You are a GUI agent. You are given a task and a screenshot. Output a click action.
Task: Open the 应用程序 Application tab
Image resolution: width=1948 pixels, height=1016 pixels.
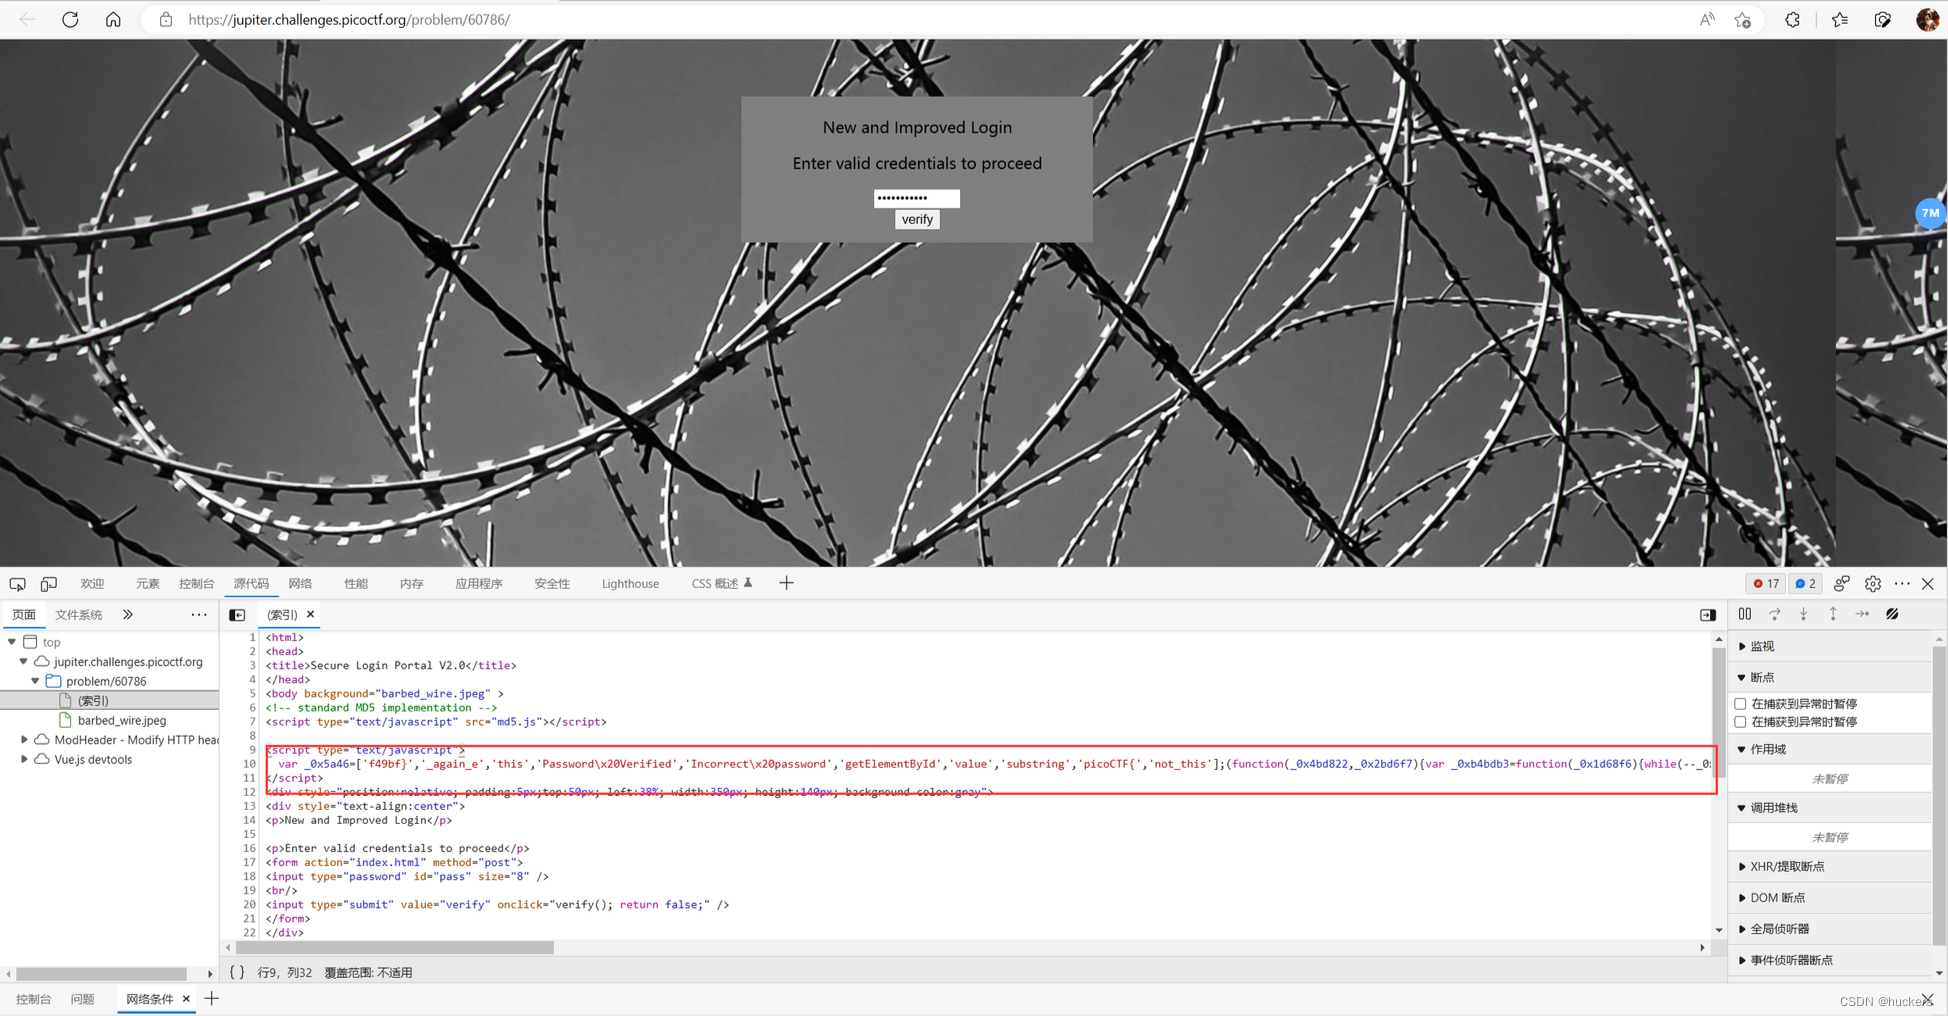click(x=479, y=584)
